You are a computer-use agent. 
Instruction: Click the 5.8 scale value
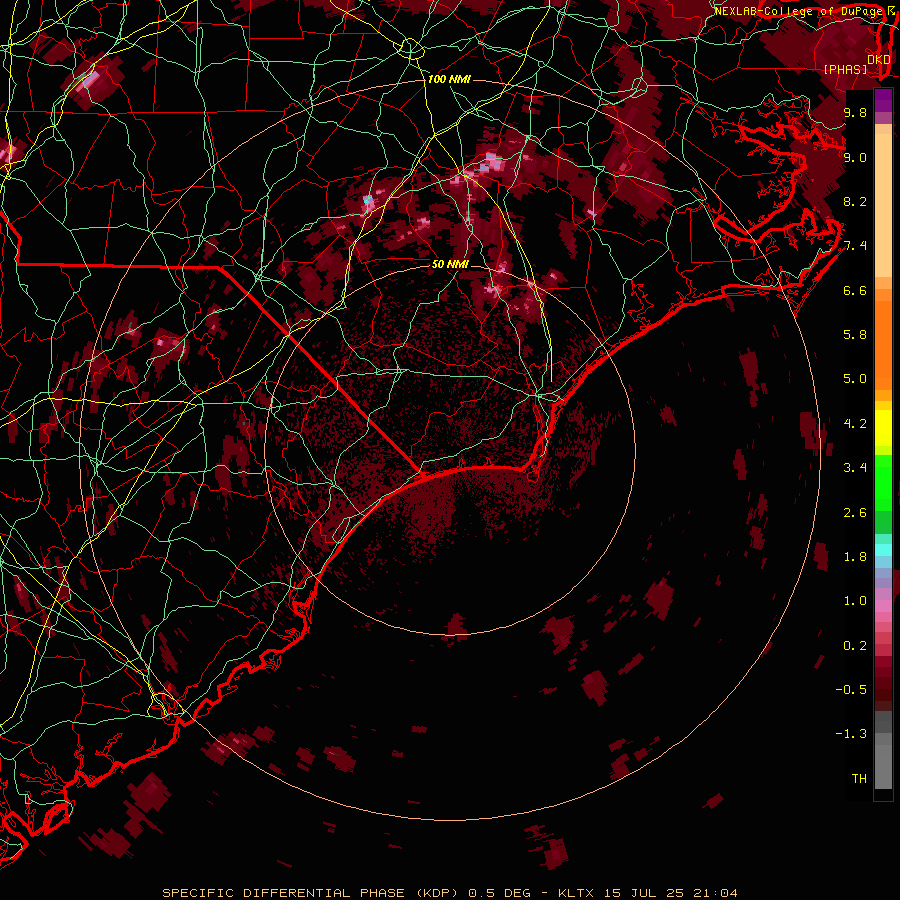tap(855, 335)
